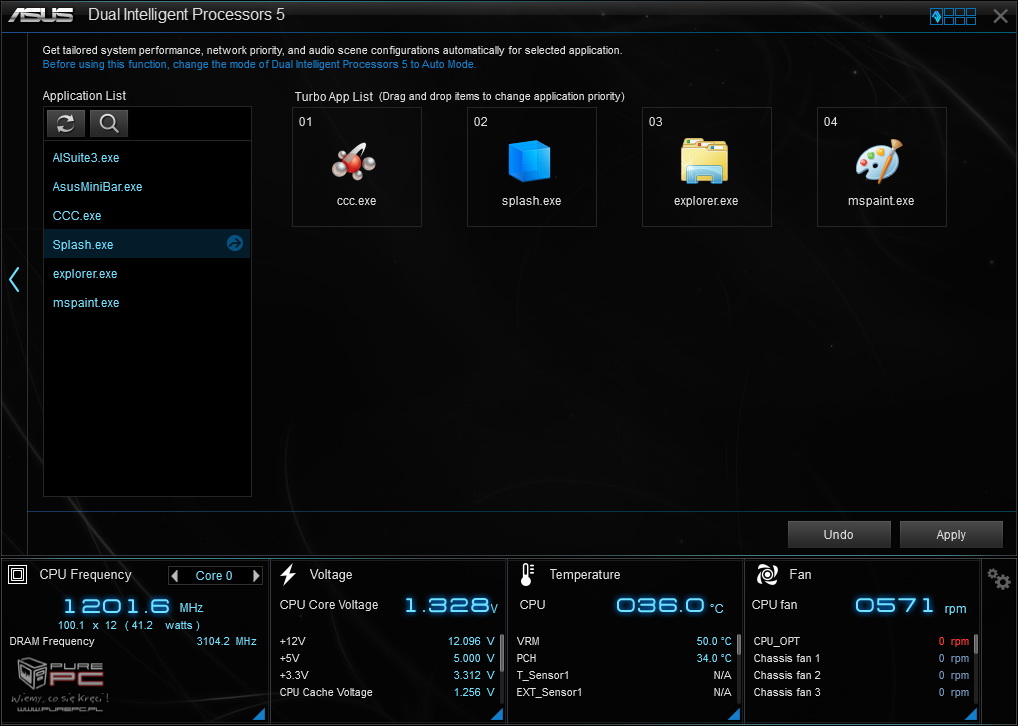Click the +3.3V voltage value 3.312
This screenshot has width=1018, height=726.
(x=473, y=675)
